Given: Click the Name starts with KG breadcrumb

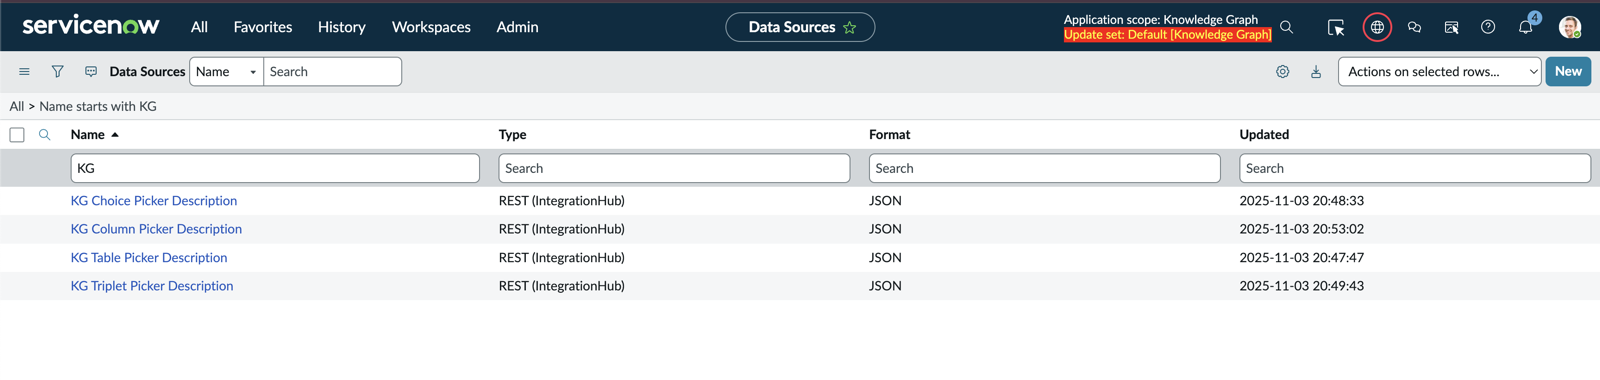Looking at the screenshot, I should click(x=98, y=106).
